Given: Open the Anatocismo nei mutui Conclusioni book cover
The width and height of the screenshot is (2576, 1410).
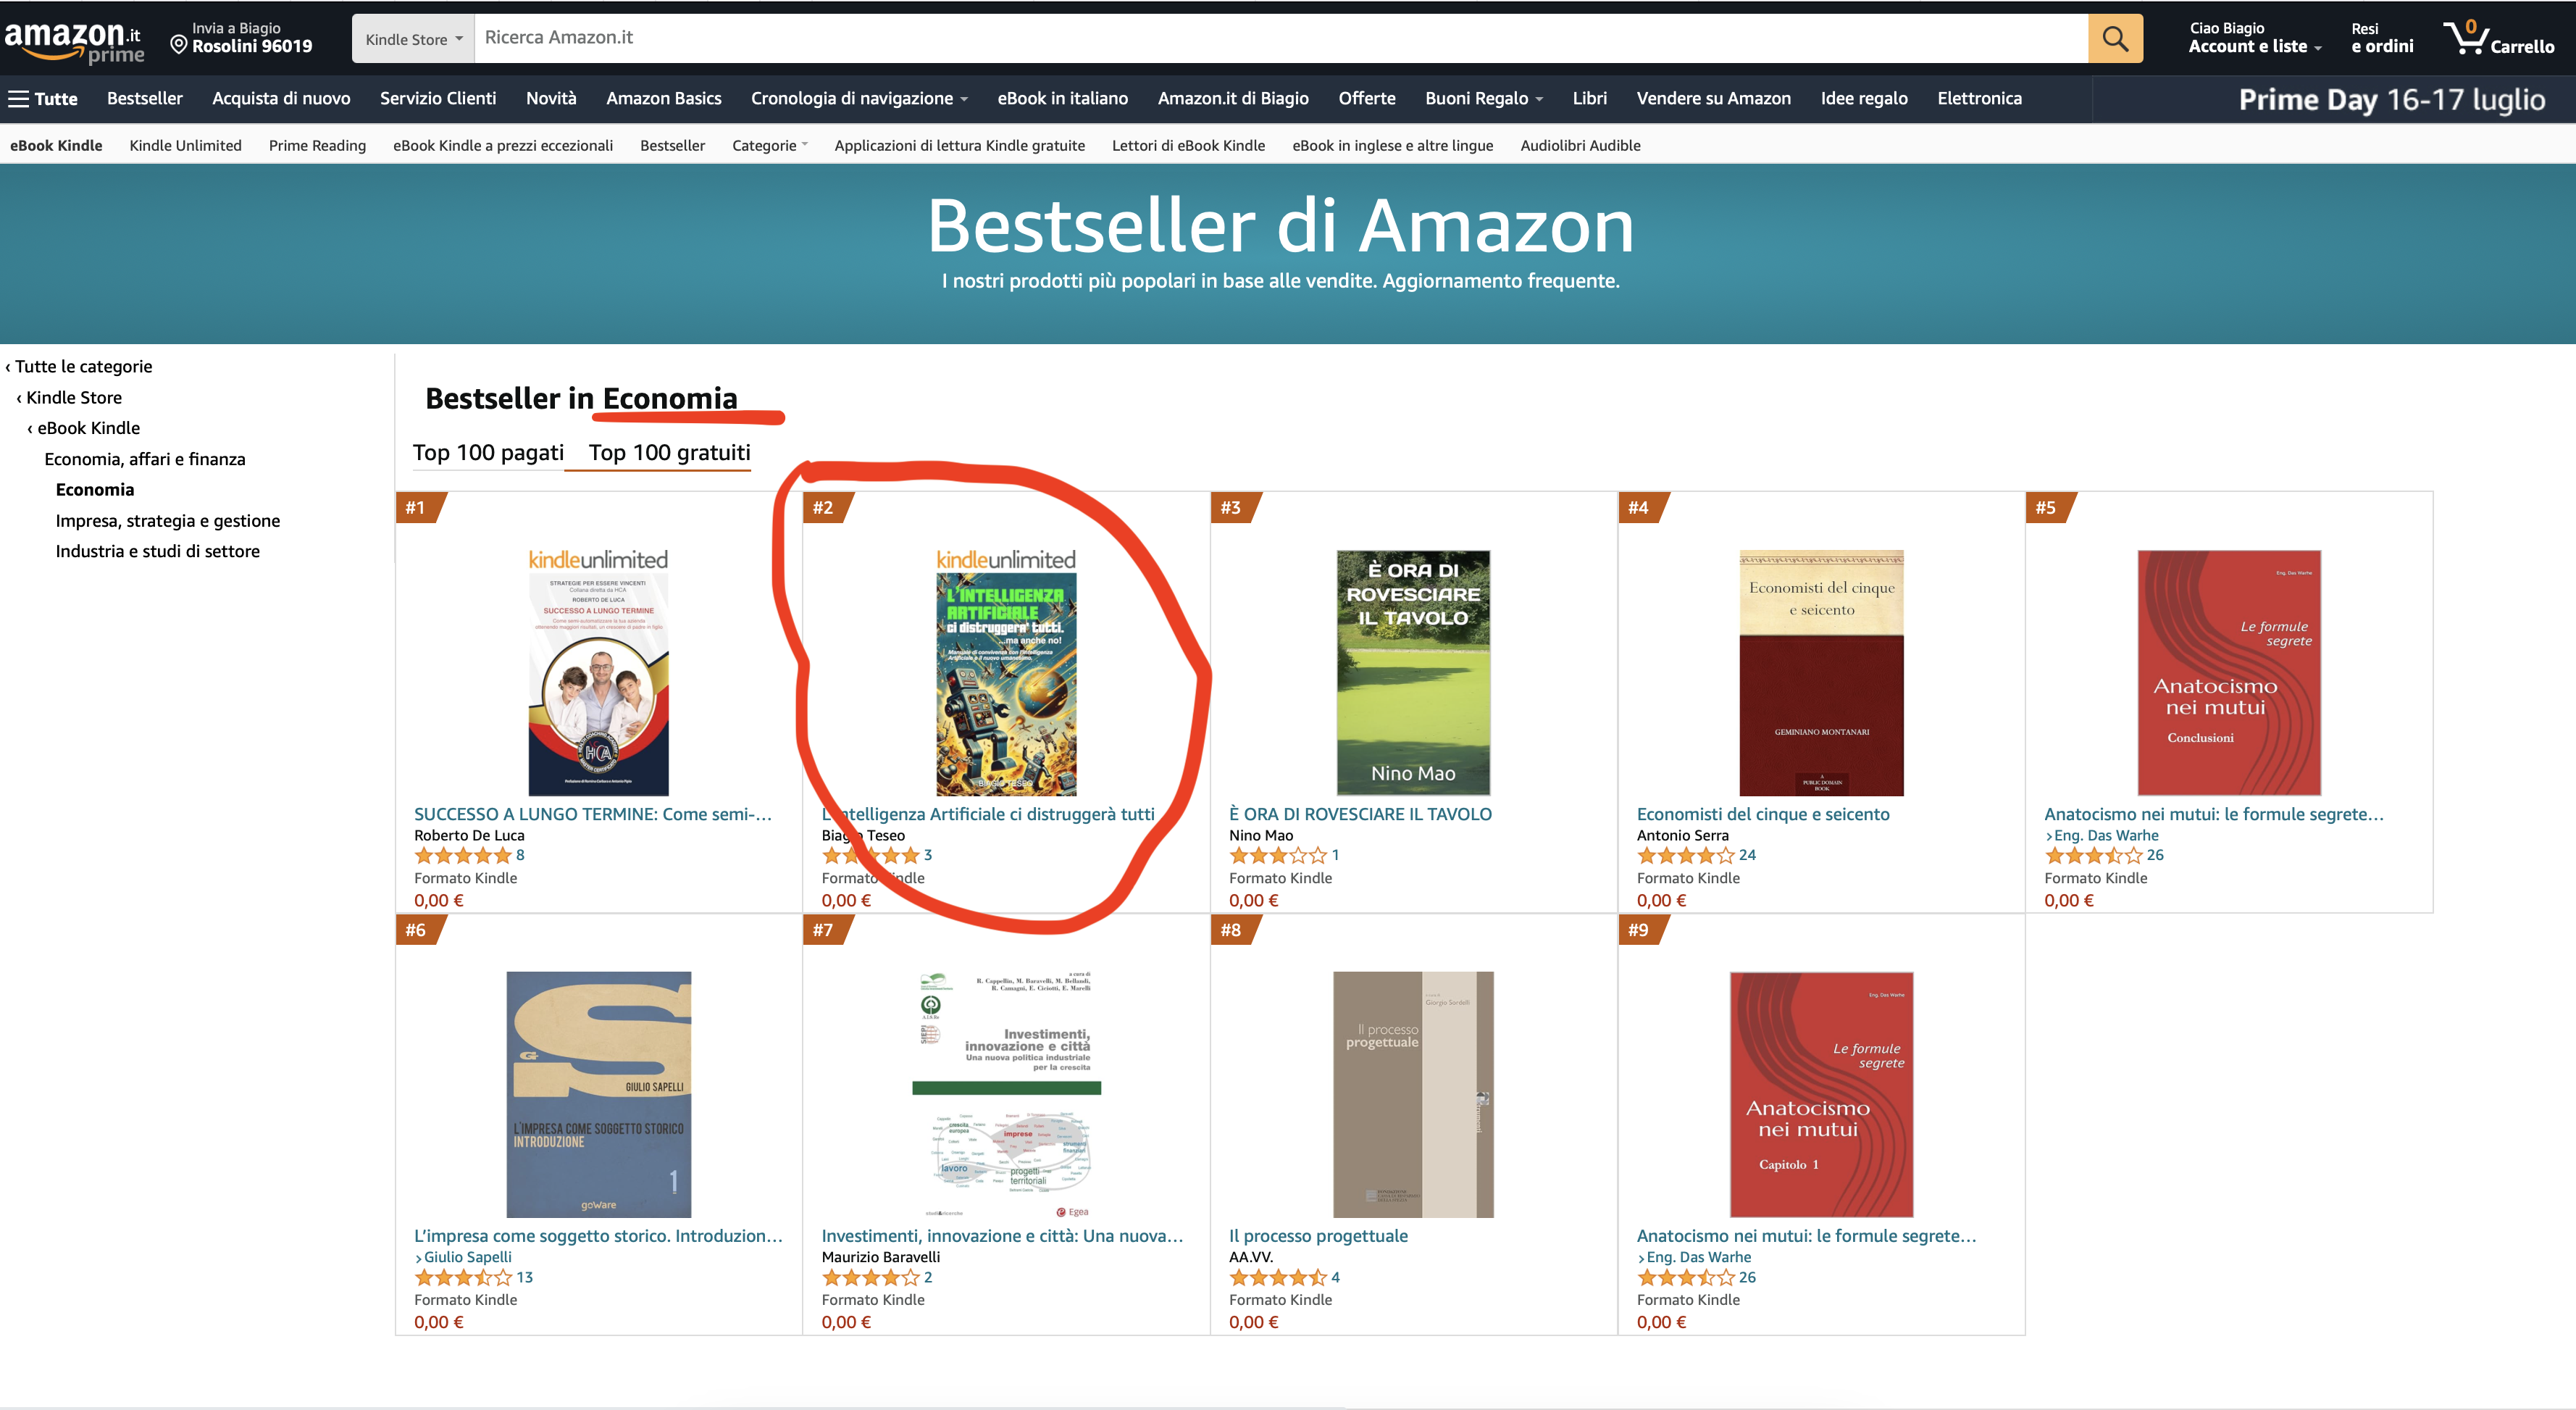Looking at the screenshot, I should click(x=2228, y=672).
